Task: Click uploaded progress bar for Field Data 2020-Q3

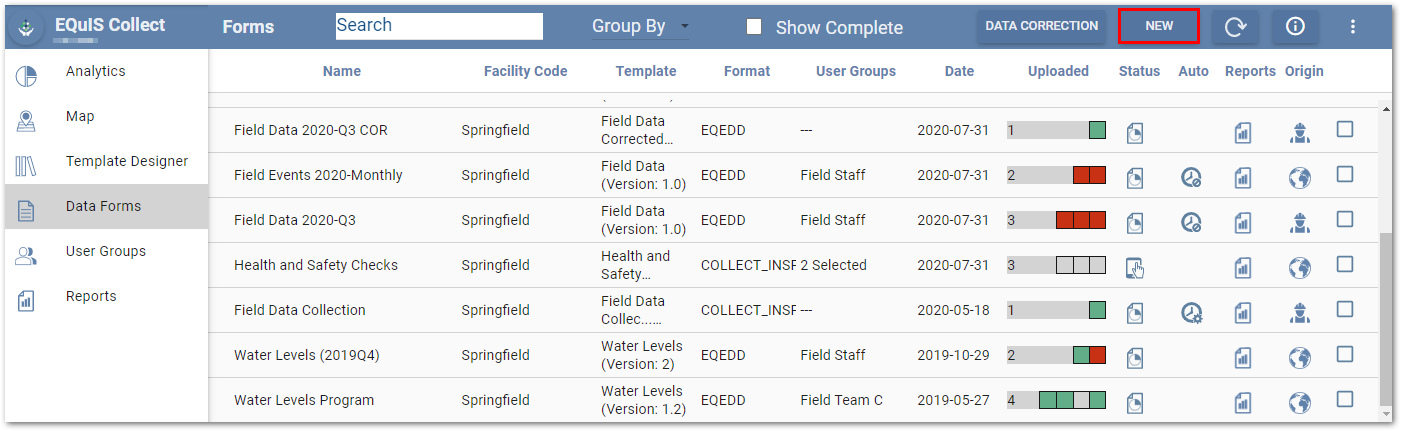Action: 1056,220
